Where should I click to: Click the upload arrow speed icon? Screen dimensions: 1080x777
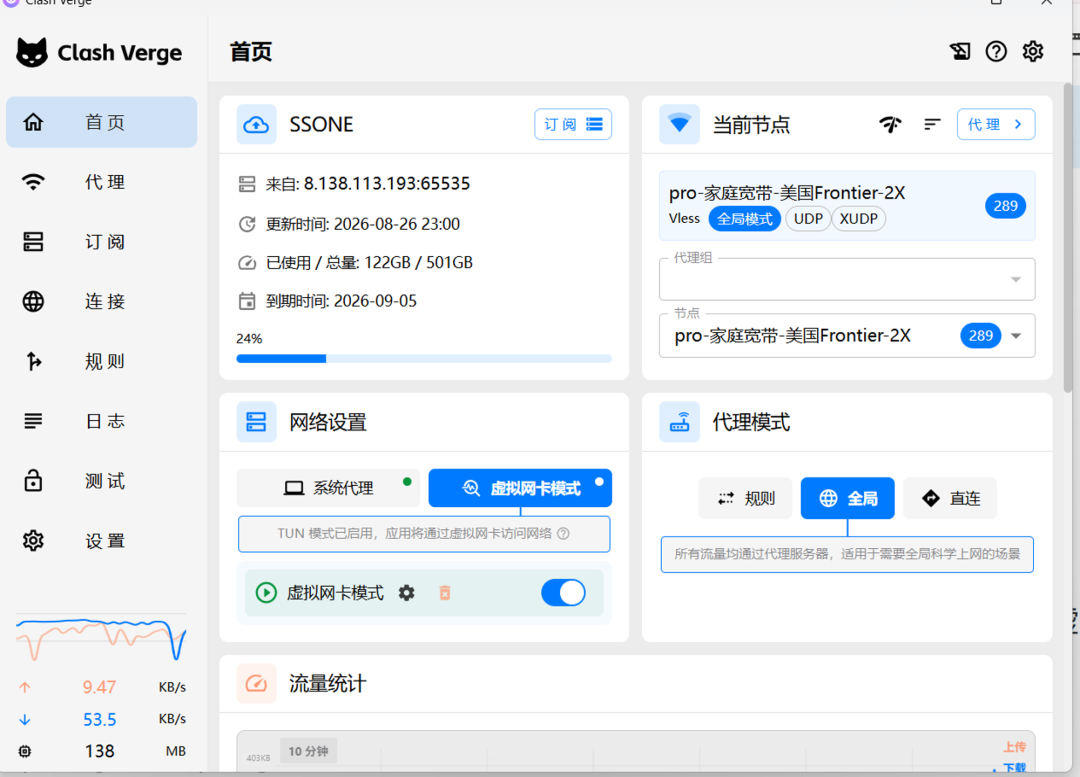tap(25, 687)
